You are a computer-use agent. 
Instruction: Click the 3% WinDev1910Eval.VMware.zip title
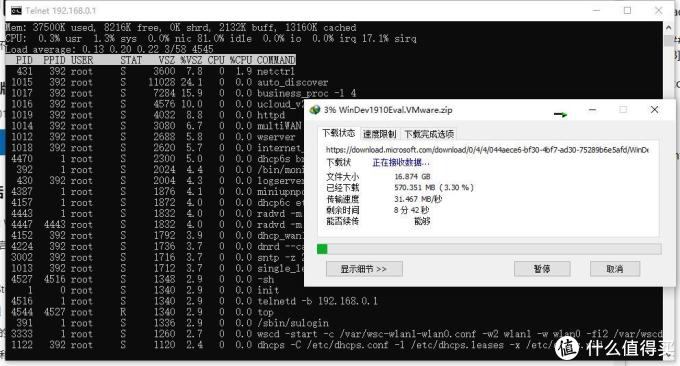point(388,110)
